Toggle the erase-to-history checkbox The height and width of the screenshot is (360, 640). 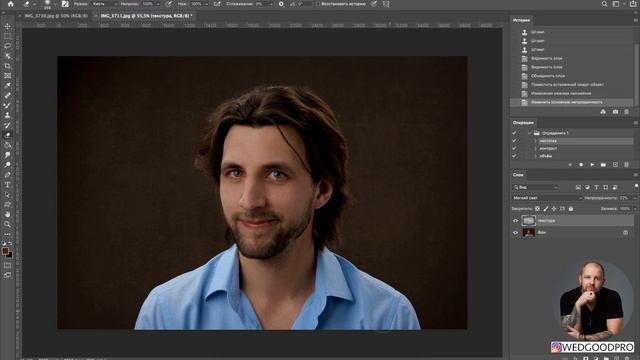(318, 4)
